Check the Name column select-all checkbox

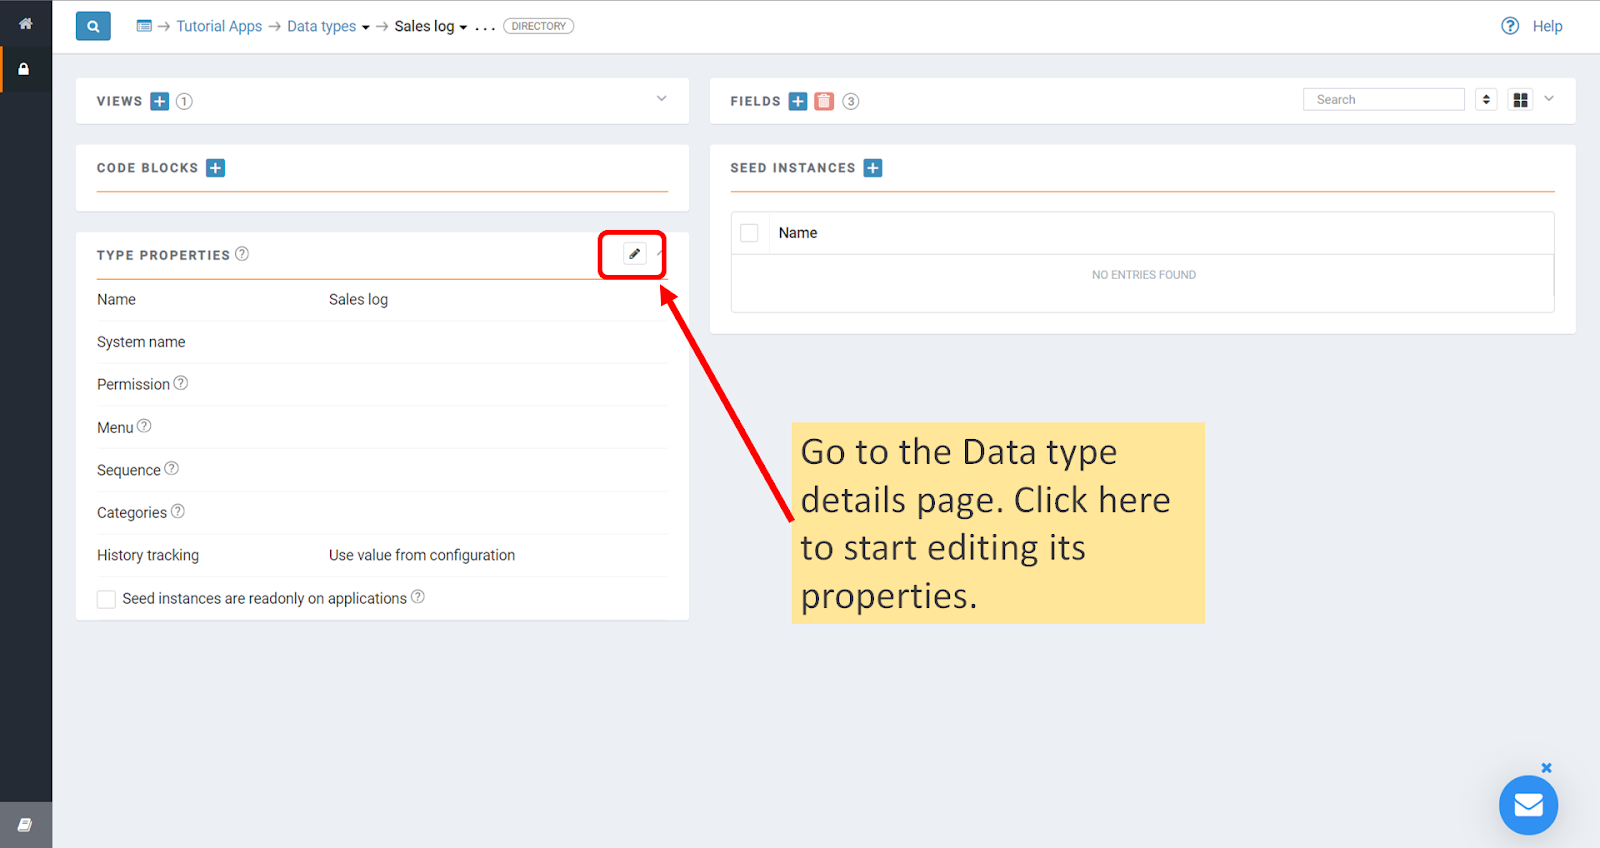click(x=749, y=233)
